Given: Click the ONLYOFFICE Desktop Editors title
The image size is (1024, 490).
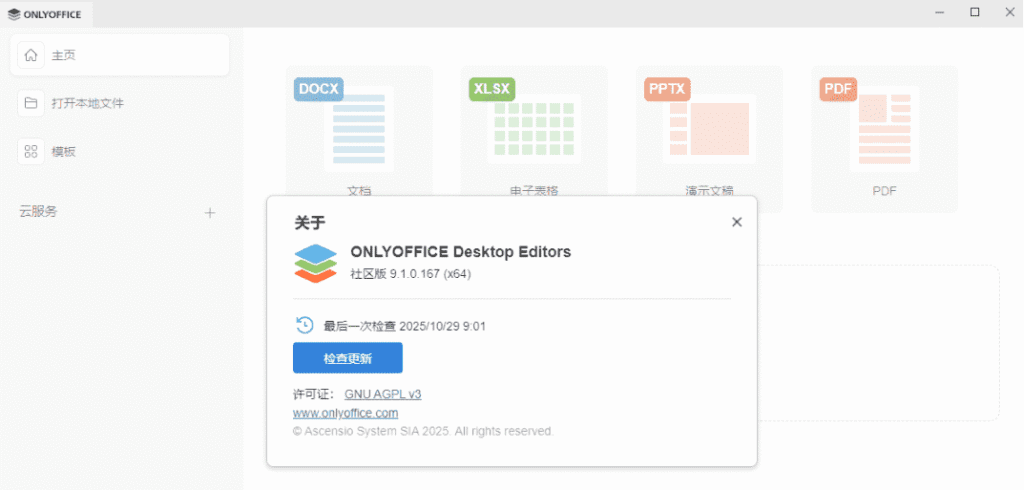Looking at the screenshot, I should (x=460, y=252).
